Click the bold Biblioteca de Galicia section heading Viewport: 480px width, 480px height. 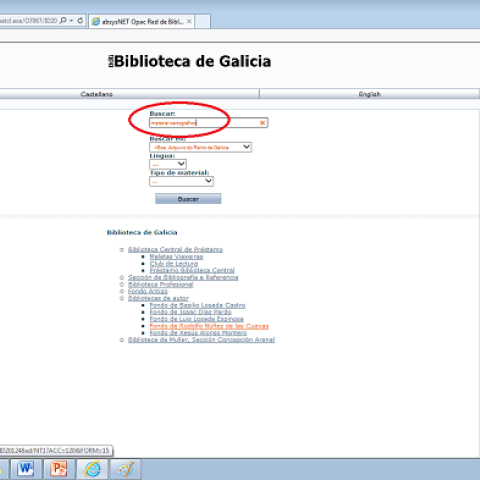142,232
